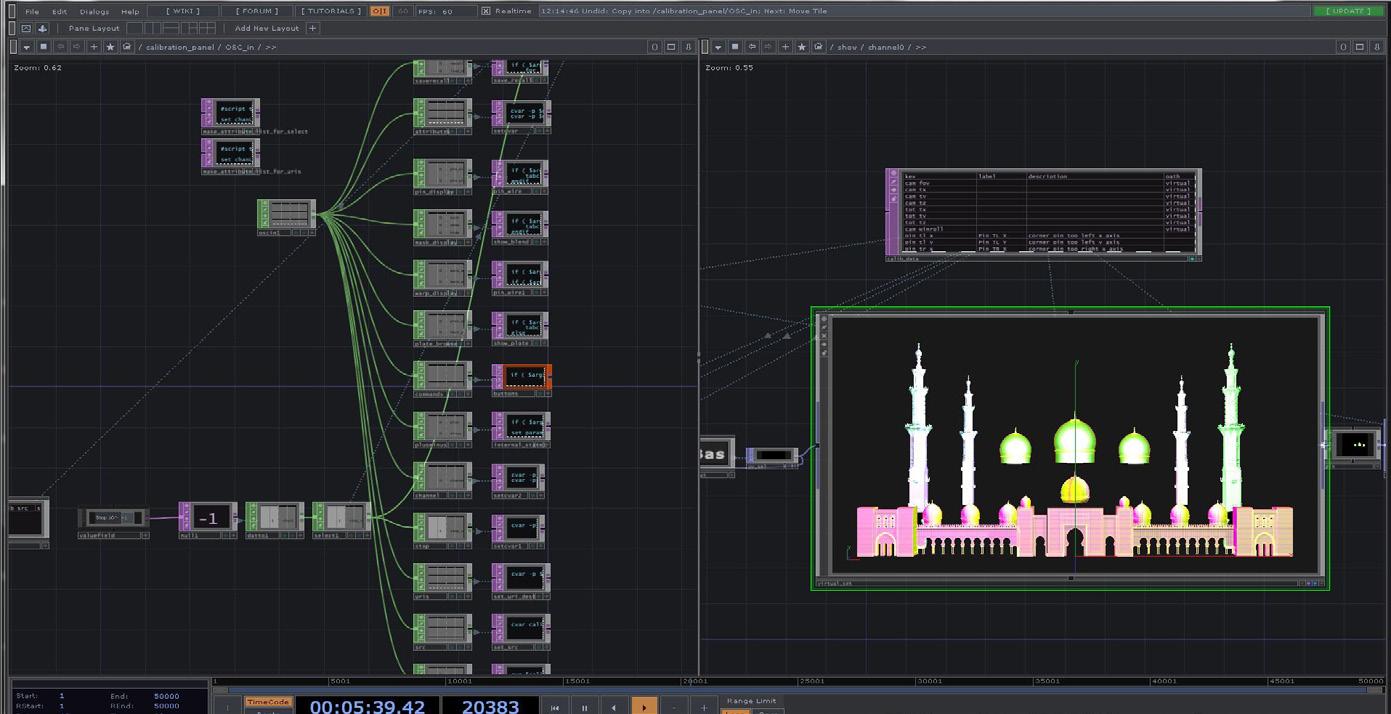This screenshot has width=1391, height=714.
Task: Click the pause playback button
Action: pyautogui.click(x=584, y=707)
